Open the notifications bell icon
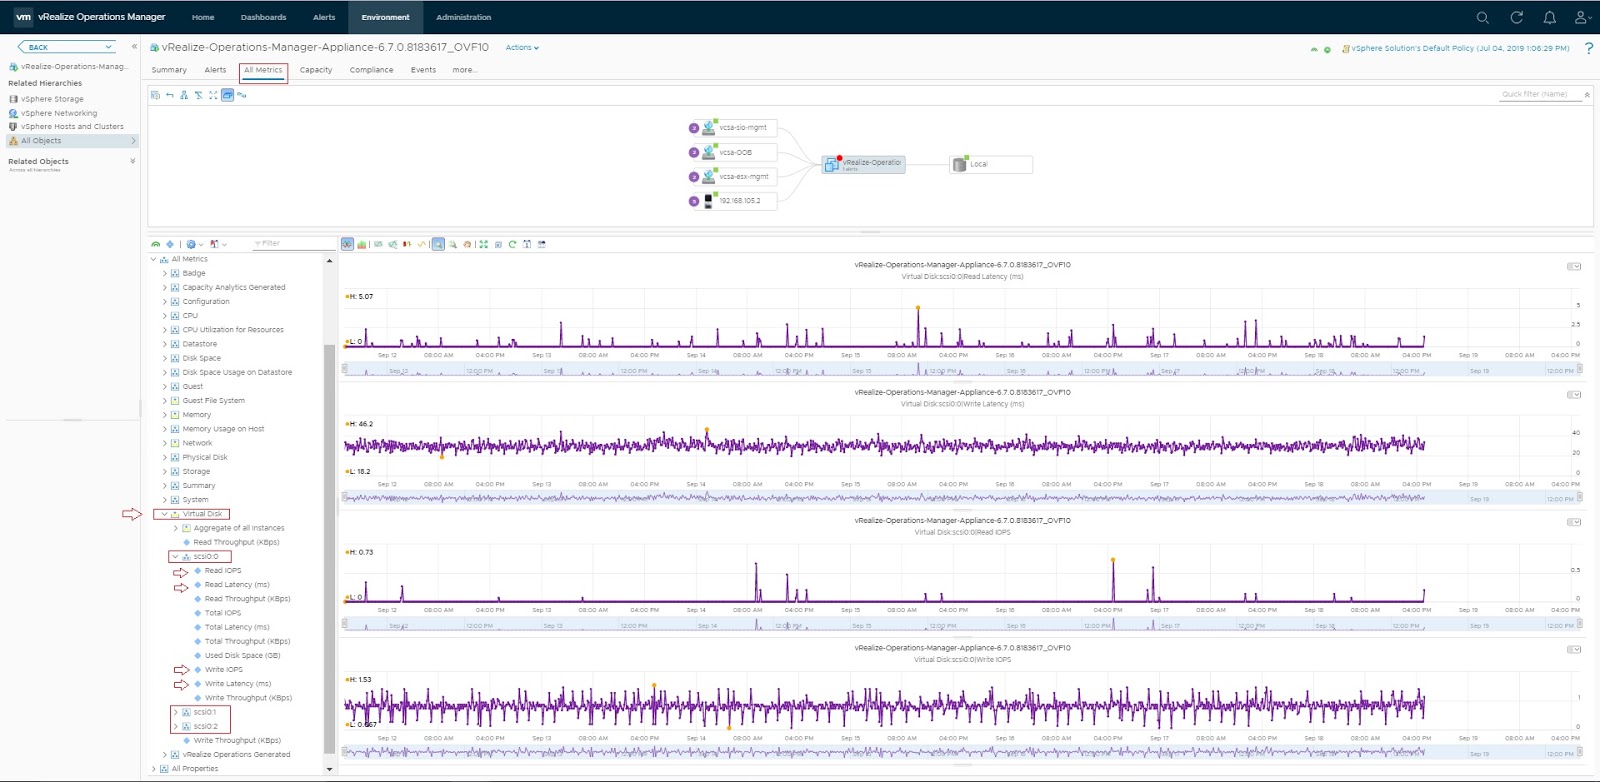Viewport: 1600px width, 782px height. point(1549,17)
